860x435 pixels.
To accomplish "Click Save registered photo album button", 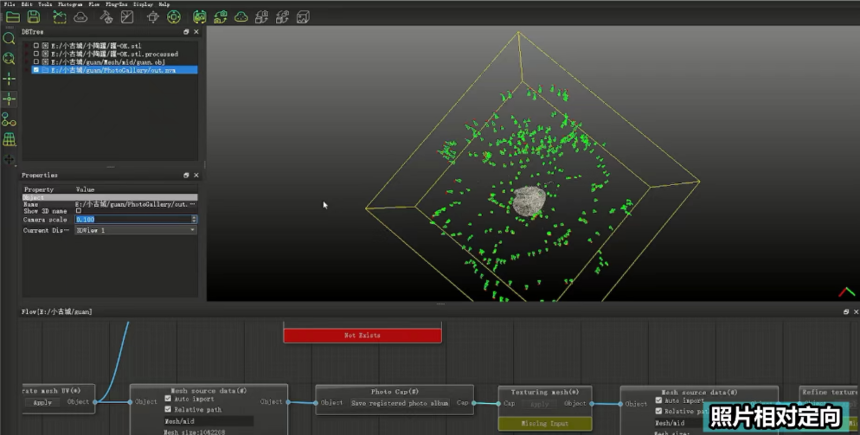I will (400, 403).
